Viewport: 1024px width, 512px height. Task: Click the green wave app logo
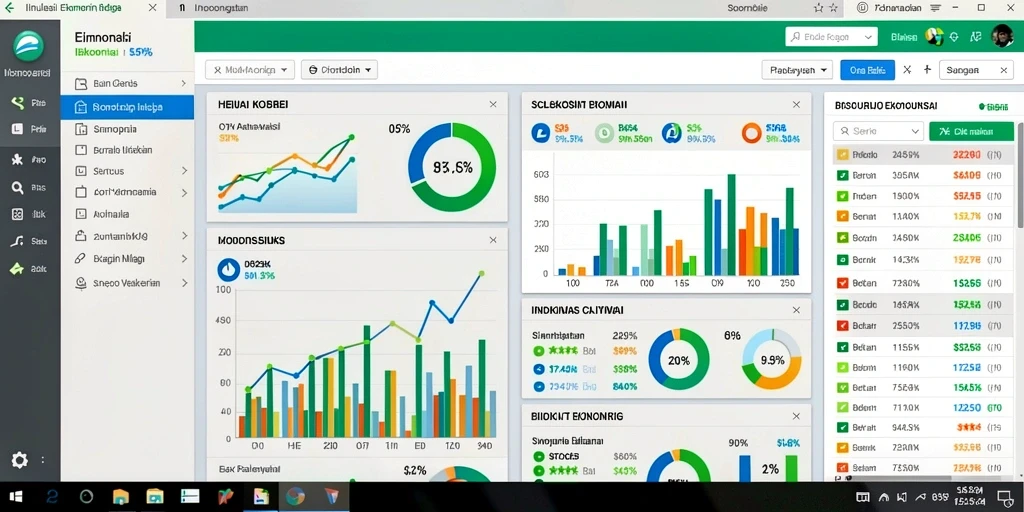[x=29, y=46]
